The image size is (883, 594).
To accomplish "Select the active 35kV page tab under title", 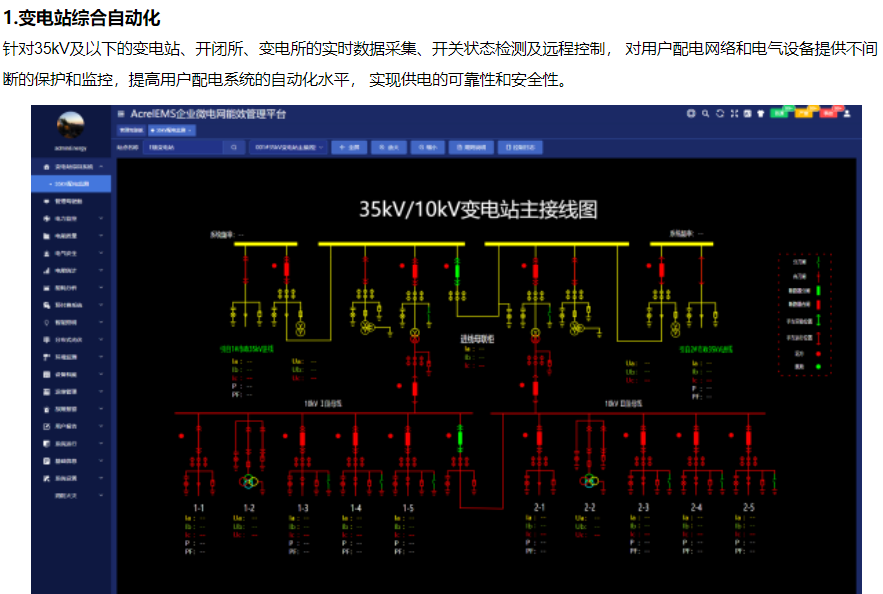I will pyautogui.click(x=172, y=131).
